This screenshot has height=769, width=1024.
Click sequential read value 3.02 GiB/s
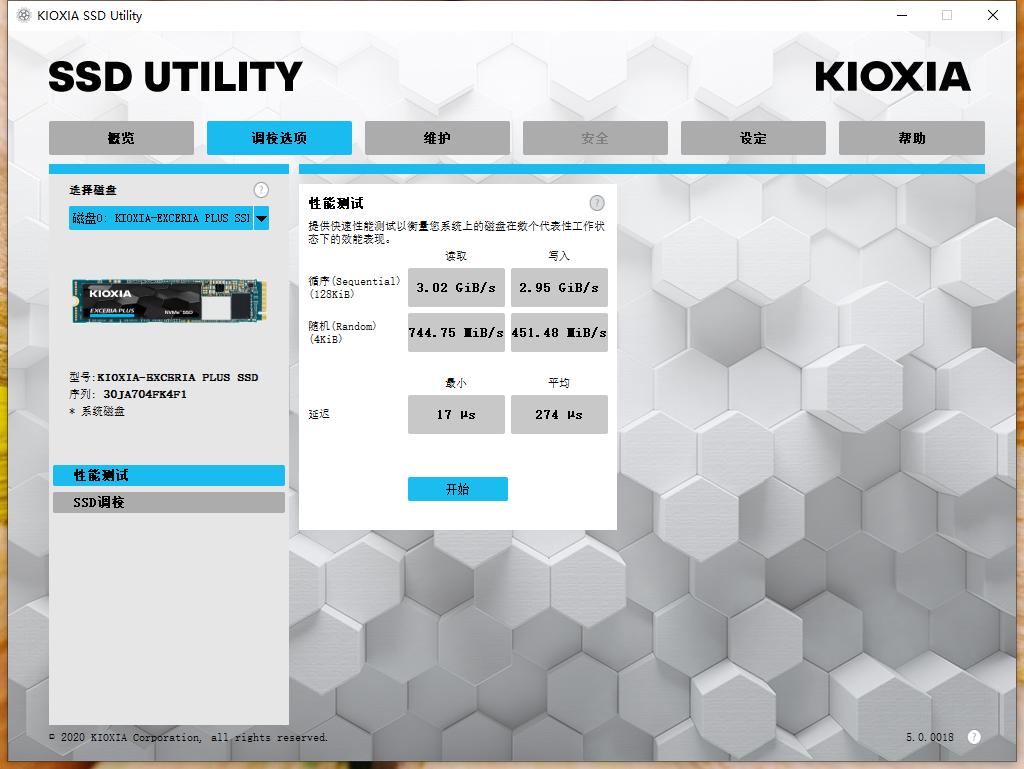click(x=456, y=287)
